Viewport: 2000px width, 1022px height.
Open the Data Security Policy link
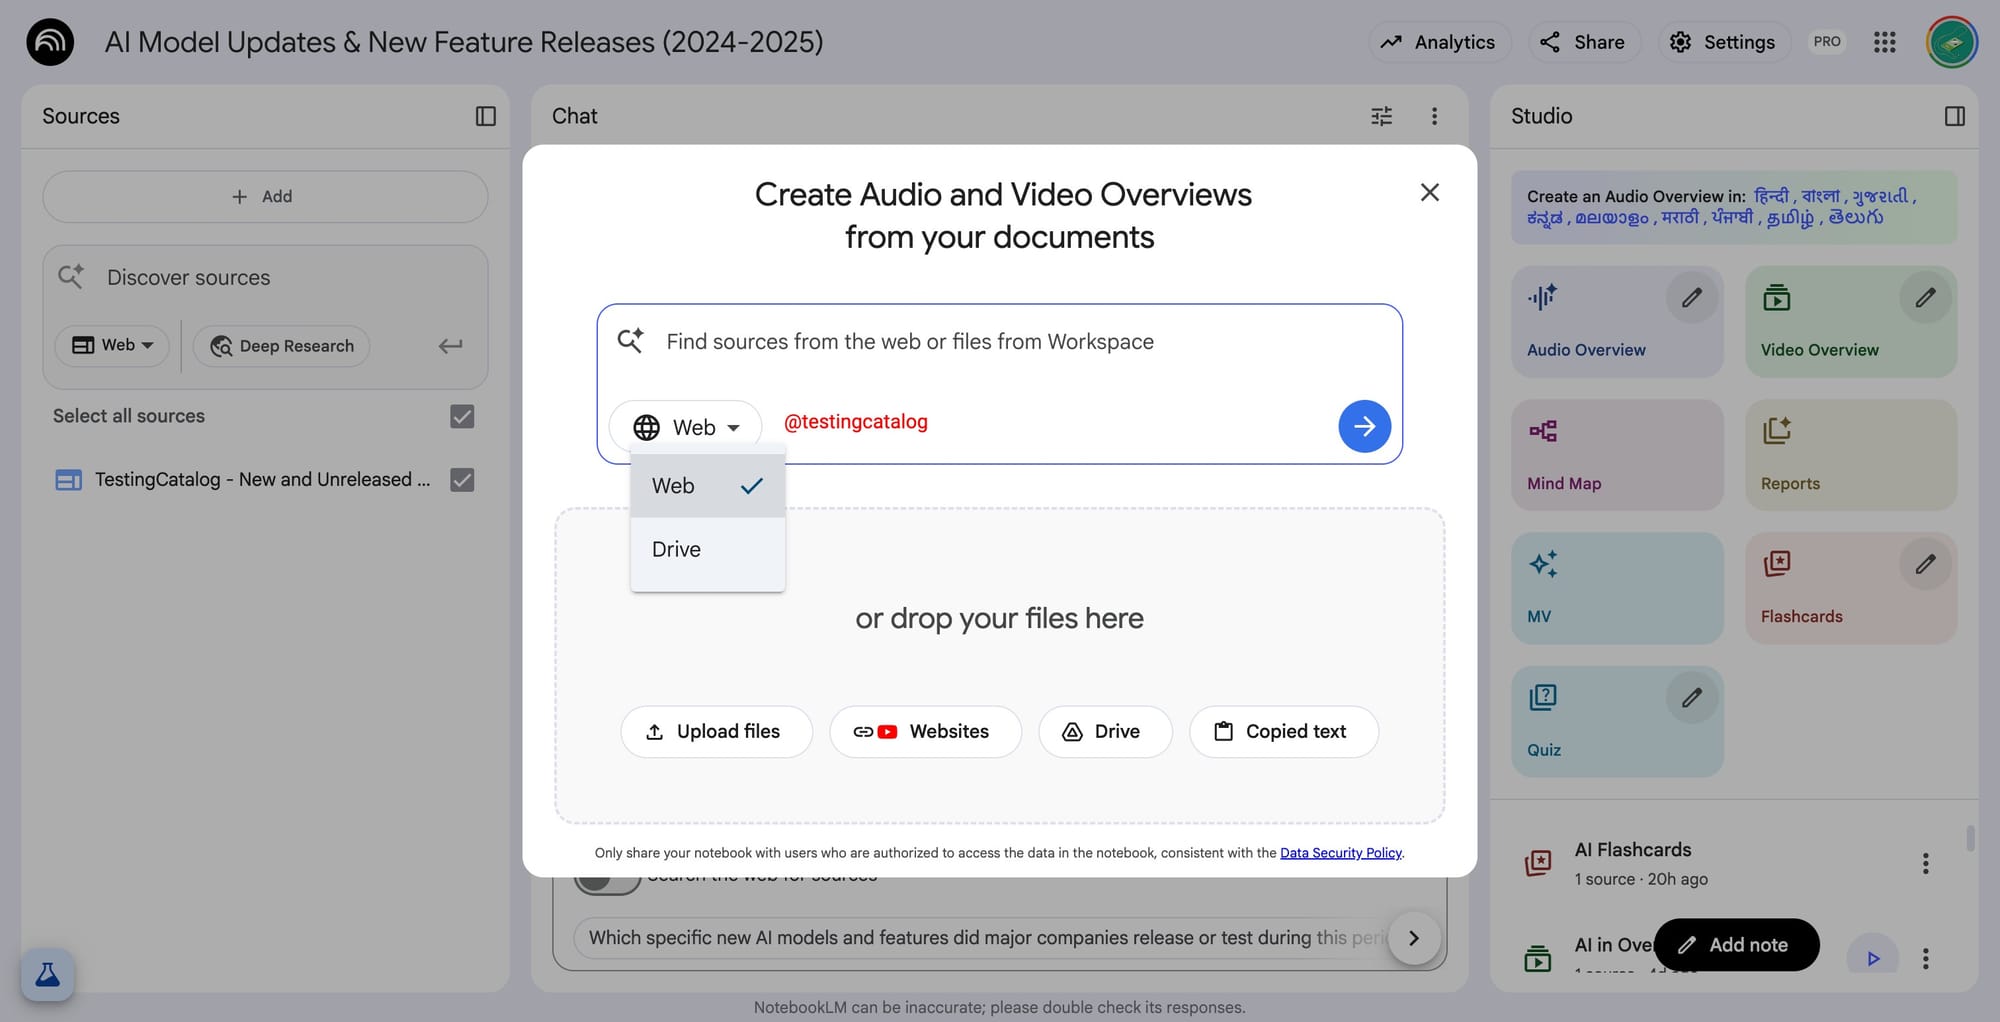(1340, 853)
